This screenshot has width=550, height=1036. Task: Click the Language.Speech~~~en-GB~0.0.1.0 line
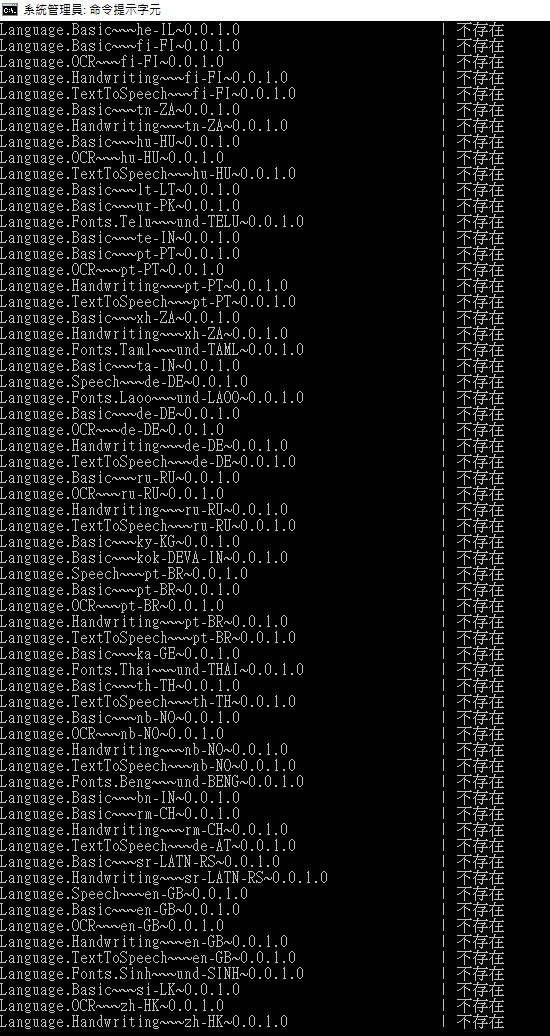(x=124, y=894)
